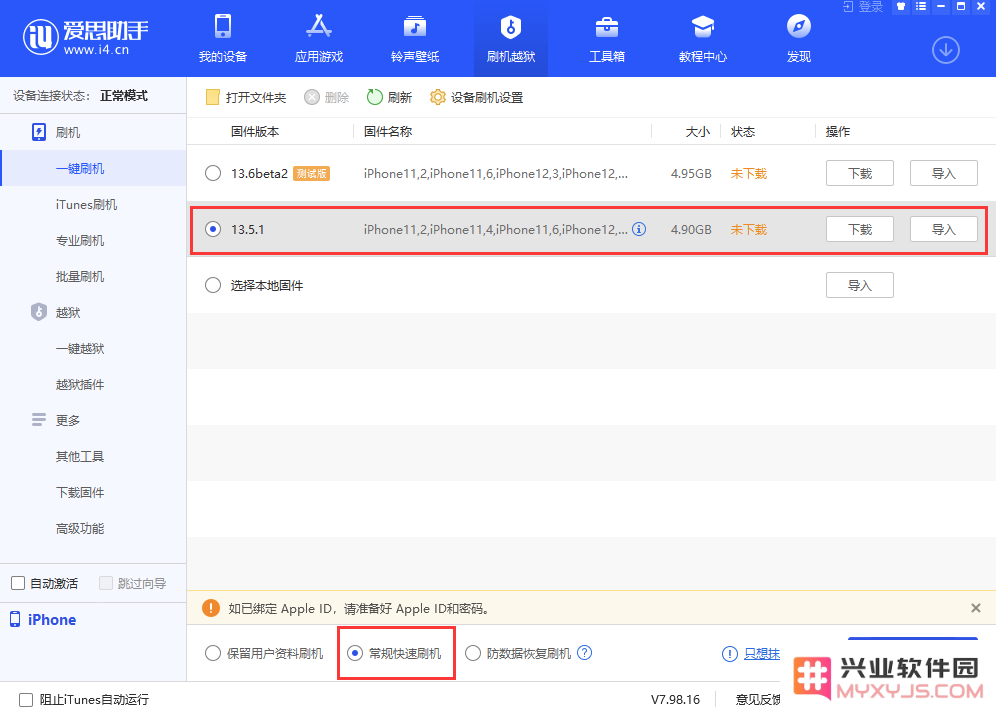996x715 pixels.
Task: Click 导入 for local firmware row
Action: tap(859, 285)
